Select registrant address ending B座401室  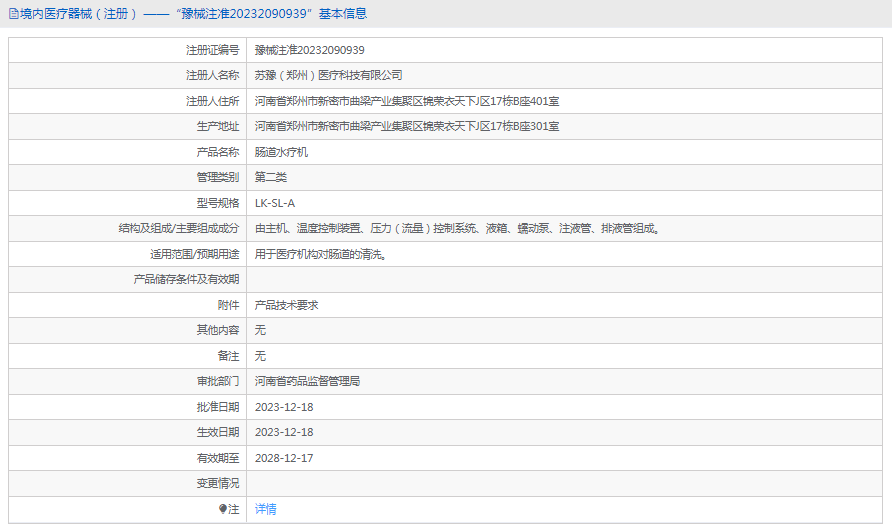click(x=407, y=101)
